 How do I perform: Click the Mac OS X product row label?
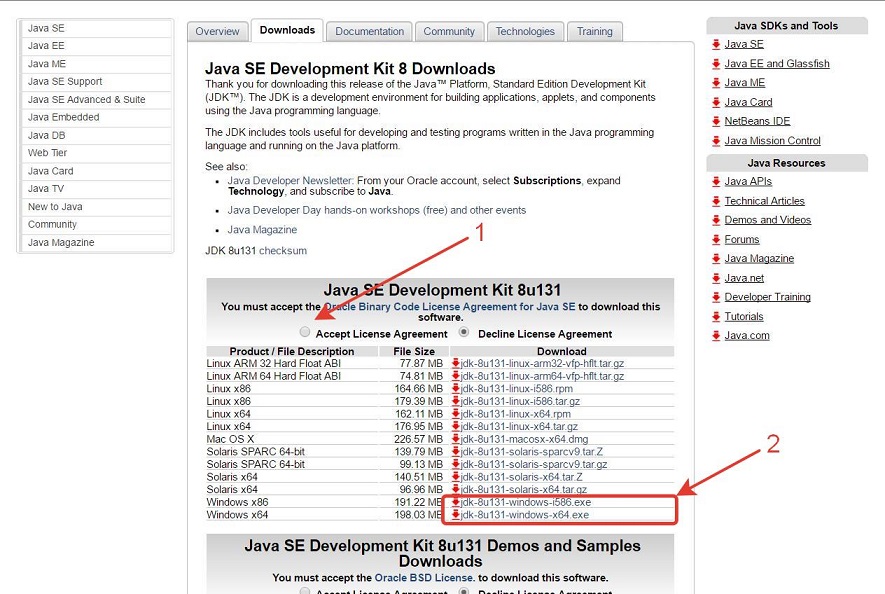pyautogui.click(x=230, y=439)
